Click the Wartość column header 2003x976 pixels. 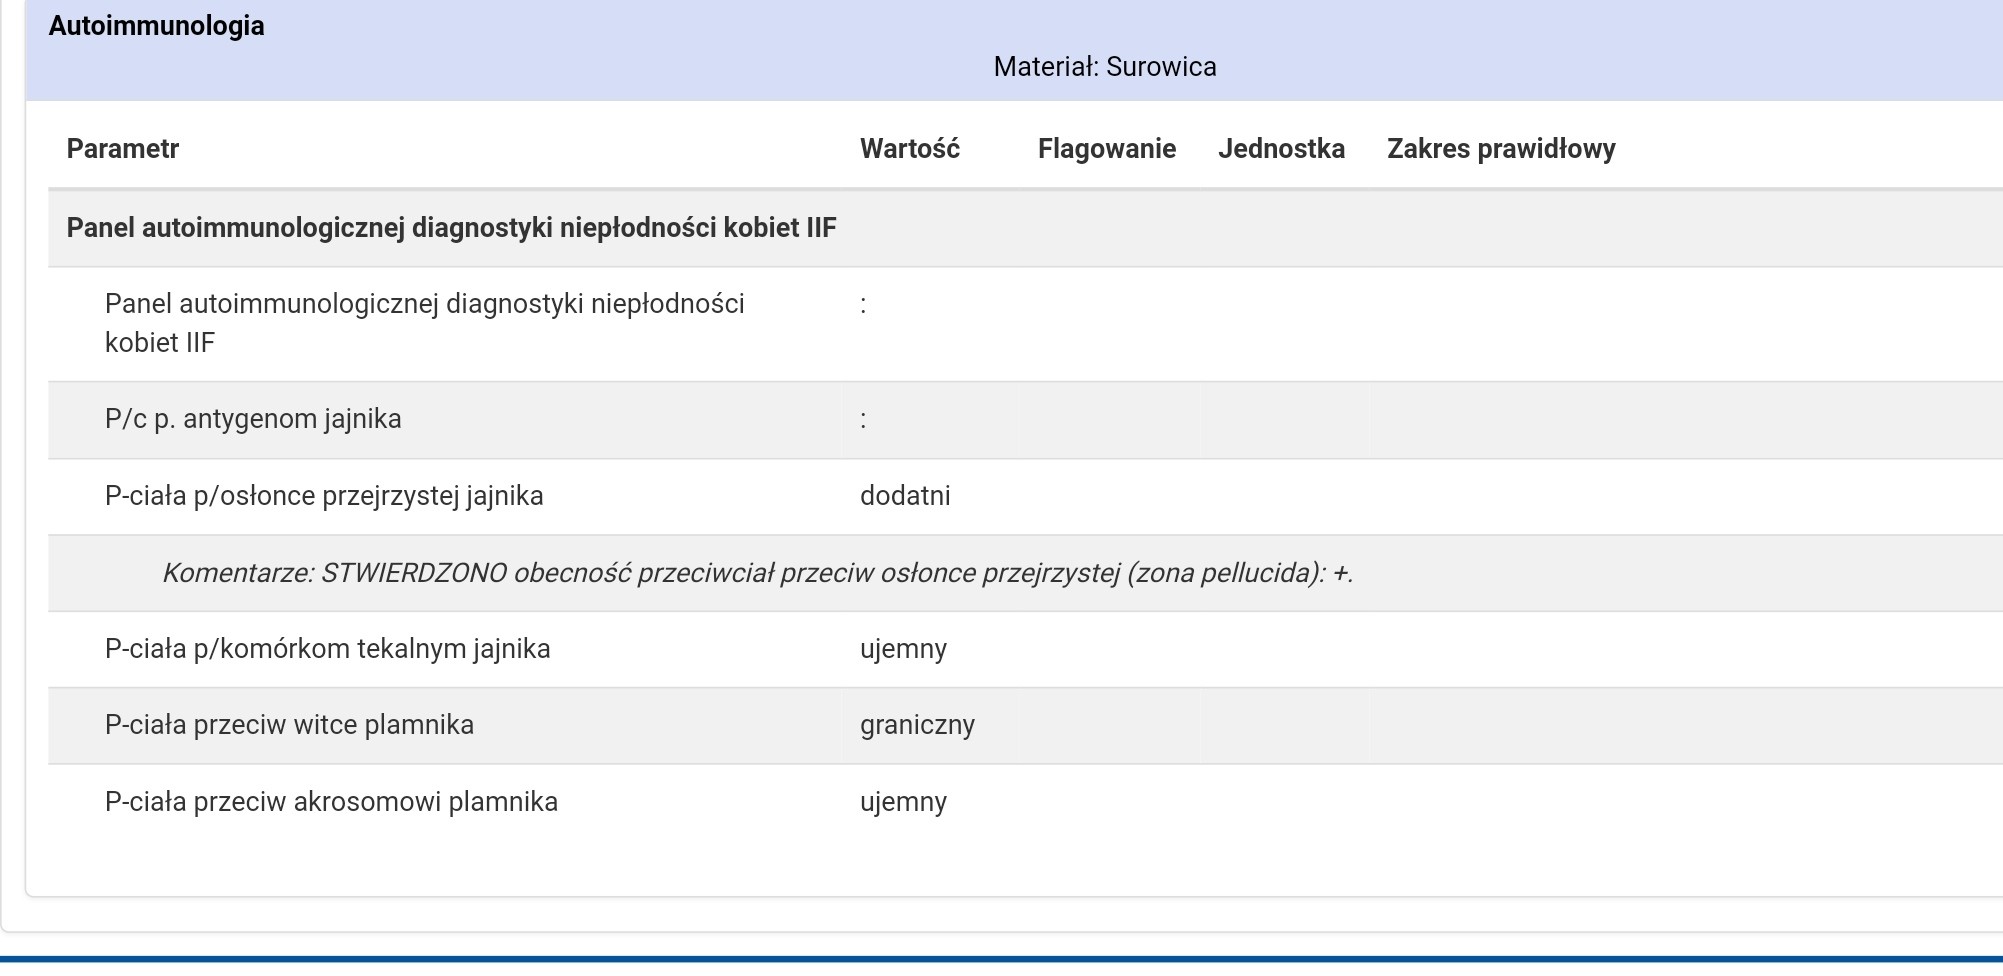click(x=909, y=149)
